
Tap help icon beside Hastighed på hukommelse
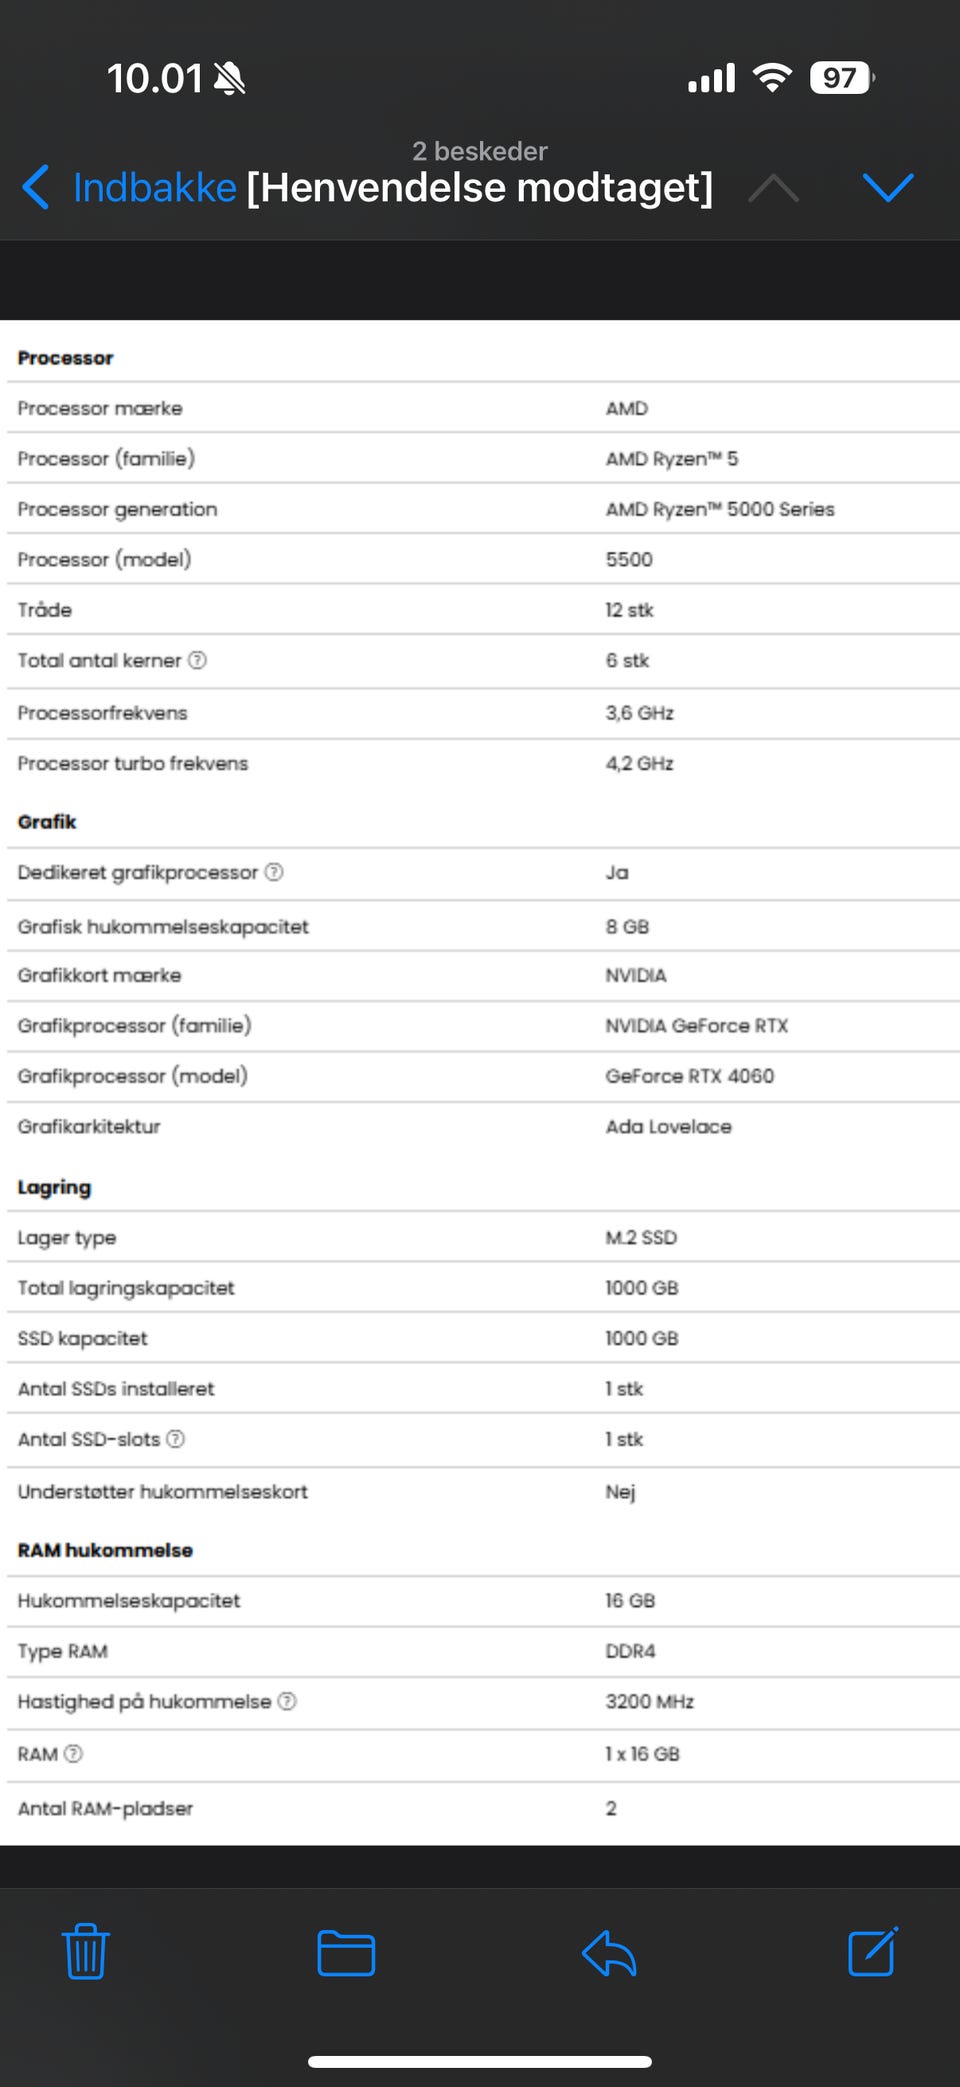coord(287,1701)
